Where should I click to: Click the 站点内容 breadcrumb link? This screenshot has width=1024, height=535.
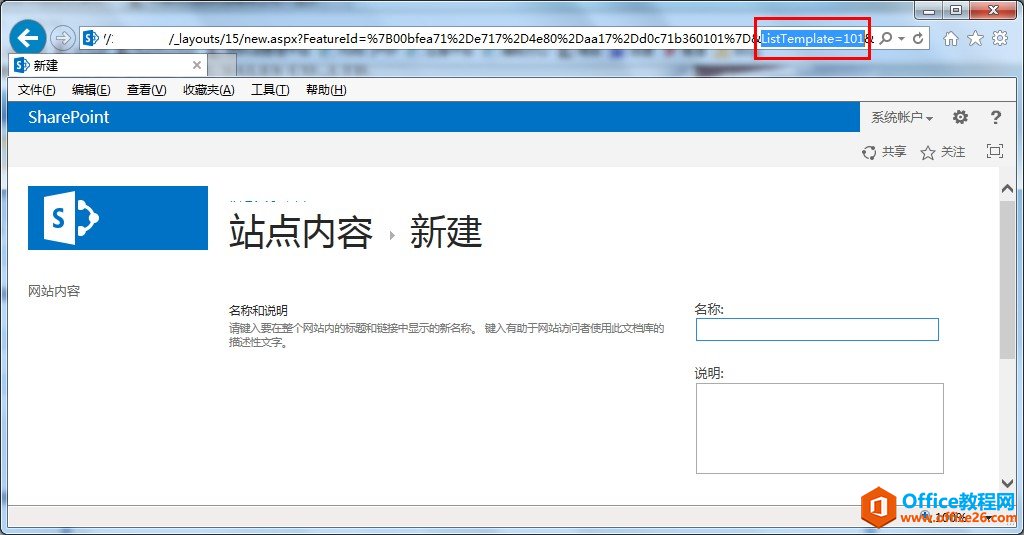[301, 232]
